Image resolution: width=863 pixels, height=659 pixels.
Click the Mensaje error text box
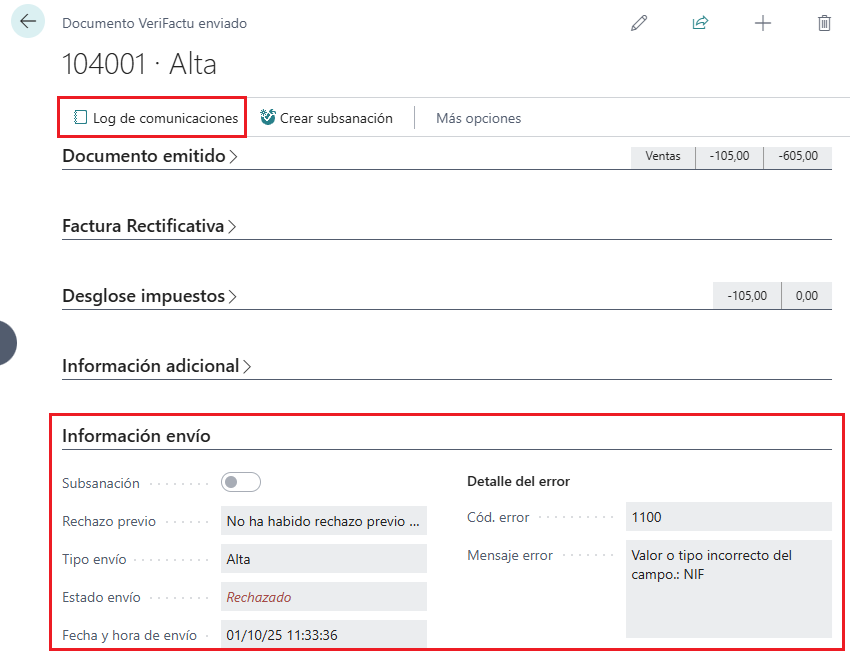point(728,588)
